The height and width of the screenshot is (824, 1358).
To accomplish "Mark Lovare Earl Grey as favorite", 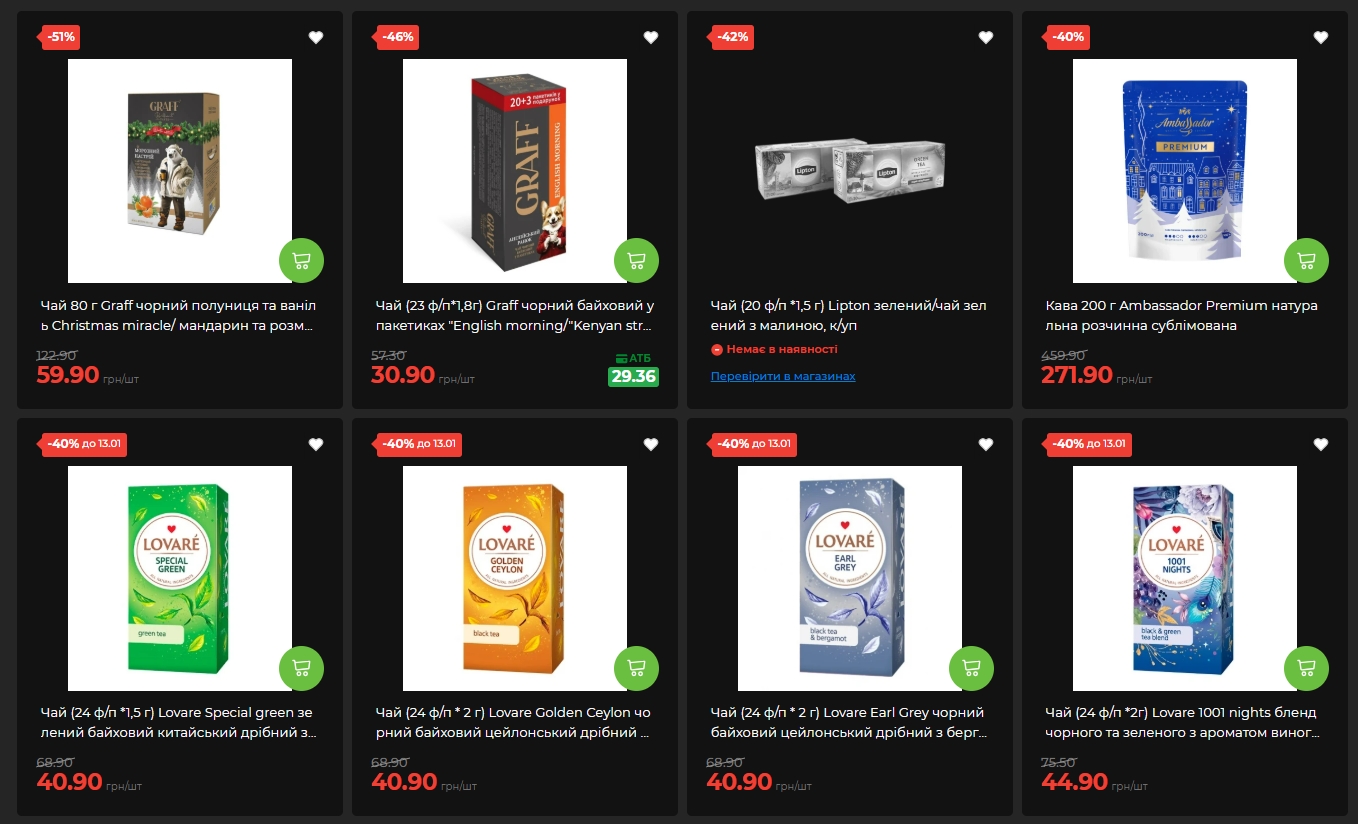I will [986, 444].
